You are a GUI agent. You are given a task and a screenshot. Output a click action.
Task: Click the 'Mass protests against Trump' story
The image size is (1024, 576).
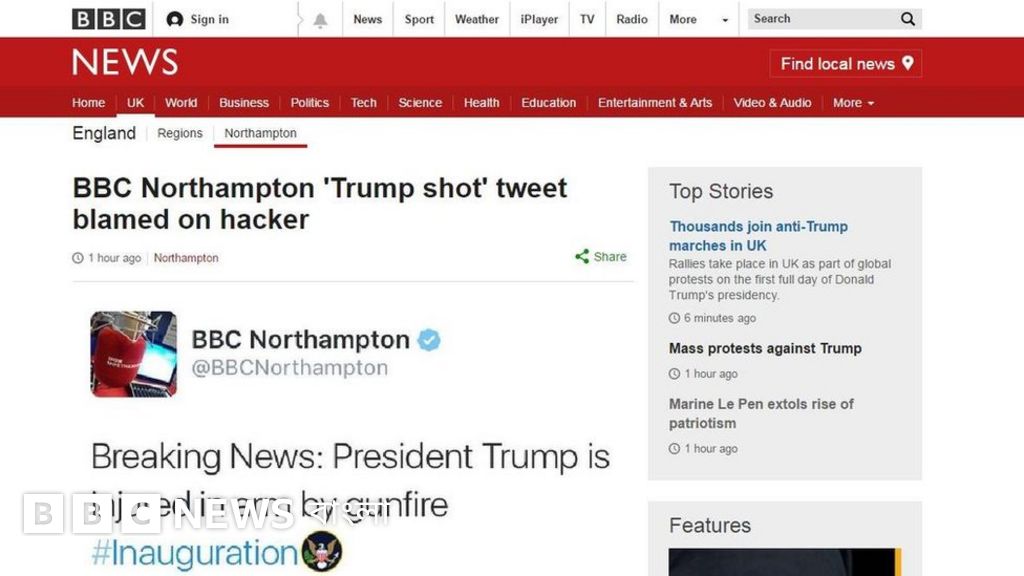(x=765, y=348)
